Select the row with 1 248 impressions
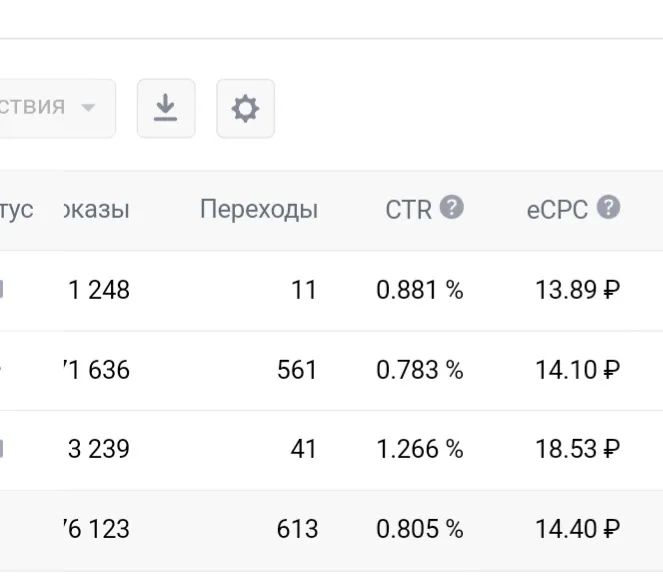This screenshot has width=663, height=585. click(332, 290)
